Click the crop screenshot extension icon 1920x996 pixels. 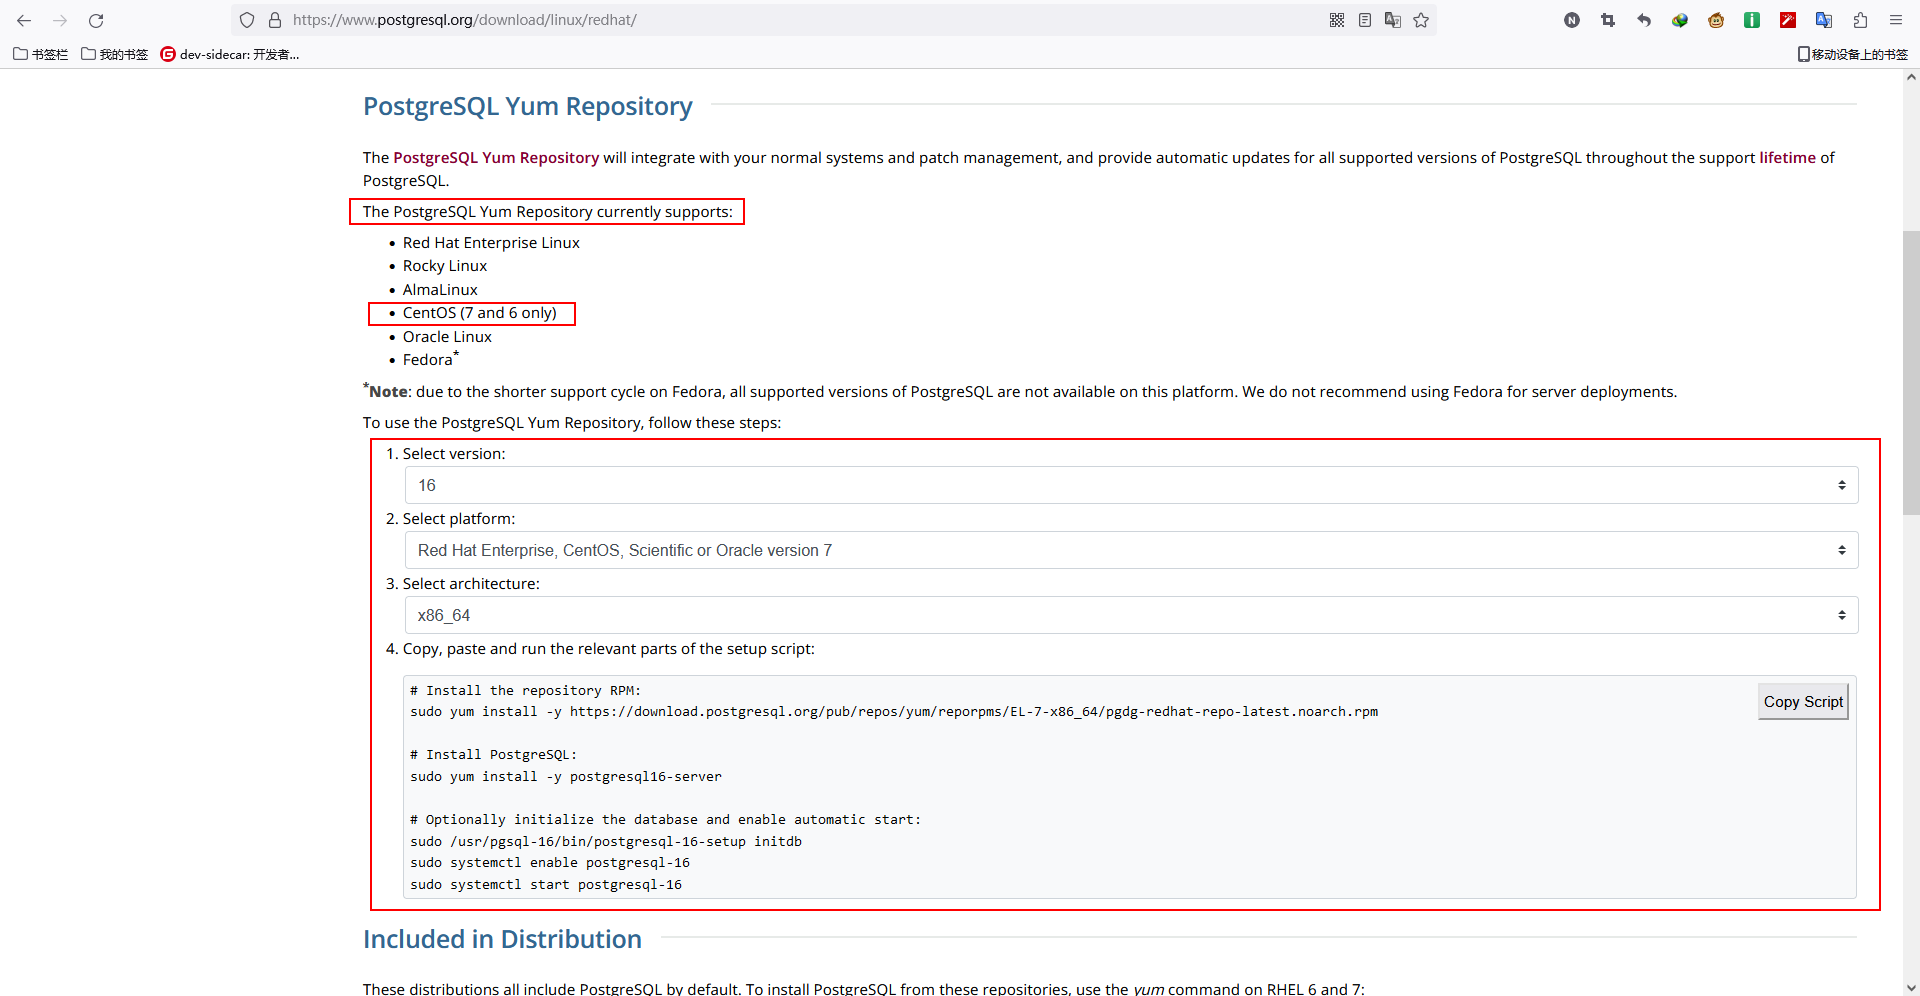click(x=1608, y=20)
